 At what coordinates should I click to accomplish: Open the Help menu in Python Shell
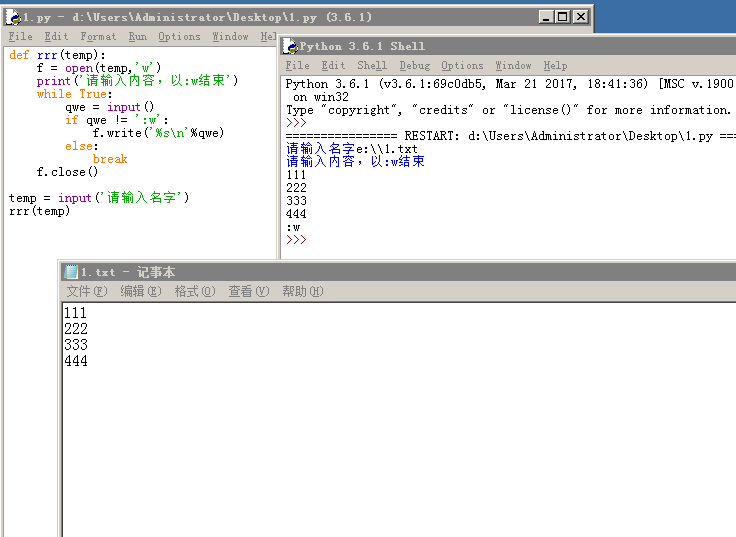point(555,66)
